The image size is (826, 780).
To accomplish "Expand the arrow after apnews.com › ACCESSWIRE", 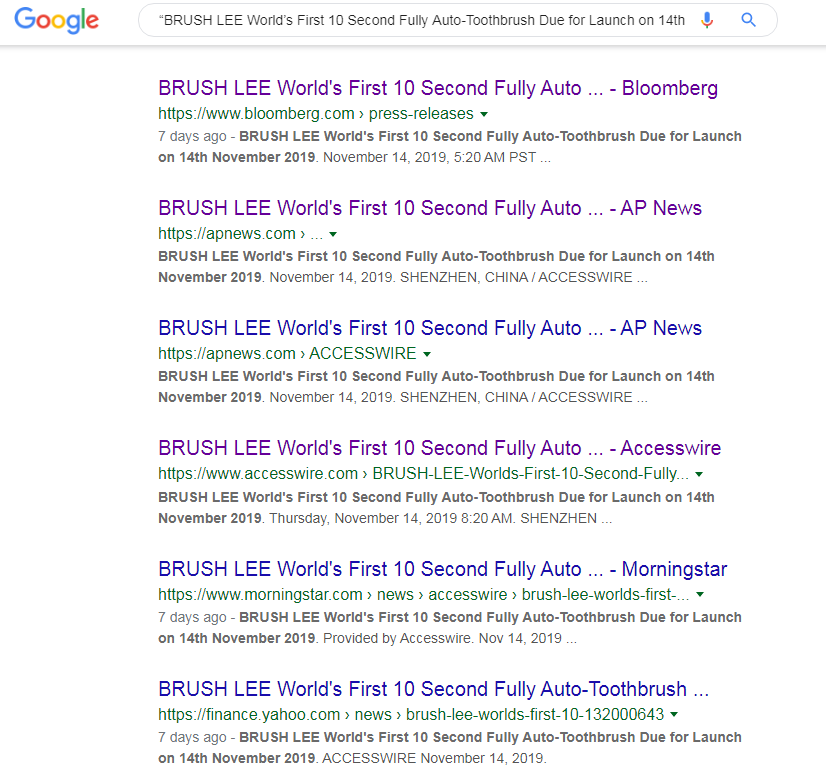I will pos(427,354).
